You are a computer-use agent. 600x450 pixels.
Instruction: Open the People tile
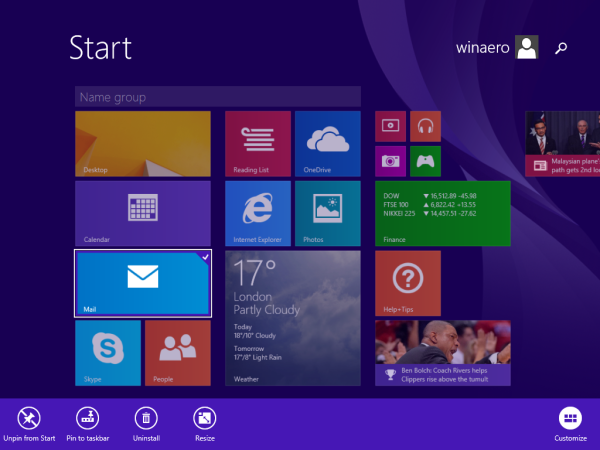pyautogui.click(x=178, y=353)
